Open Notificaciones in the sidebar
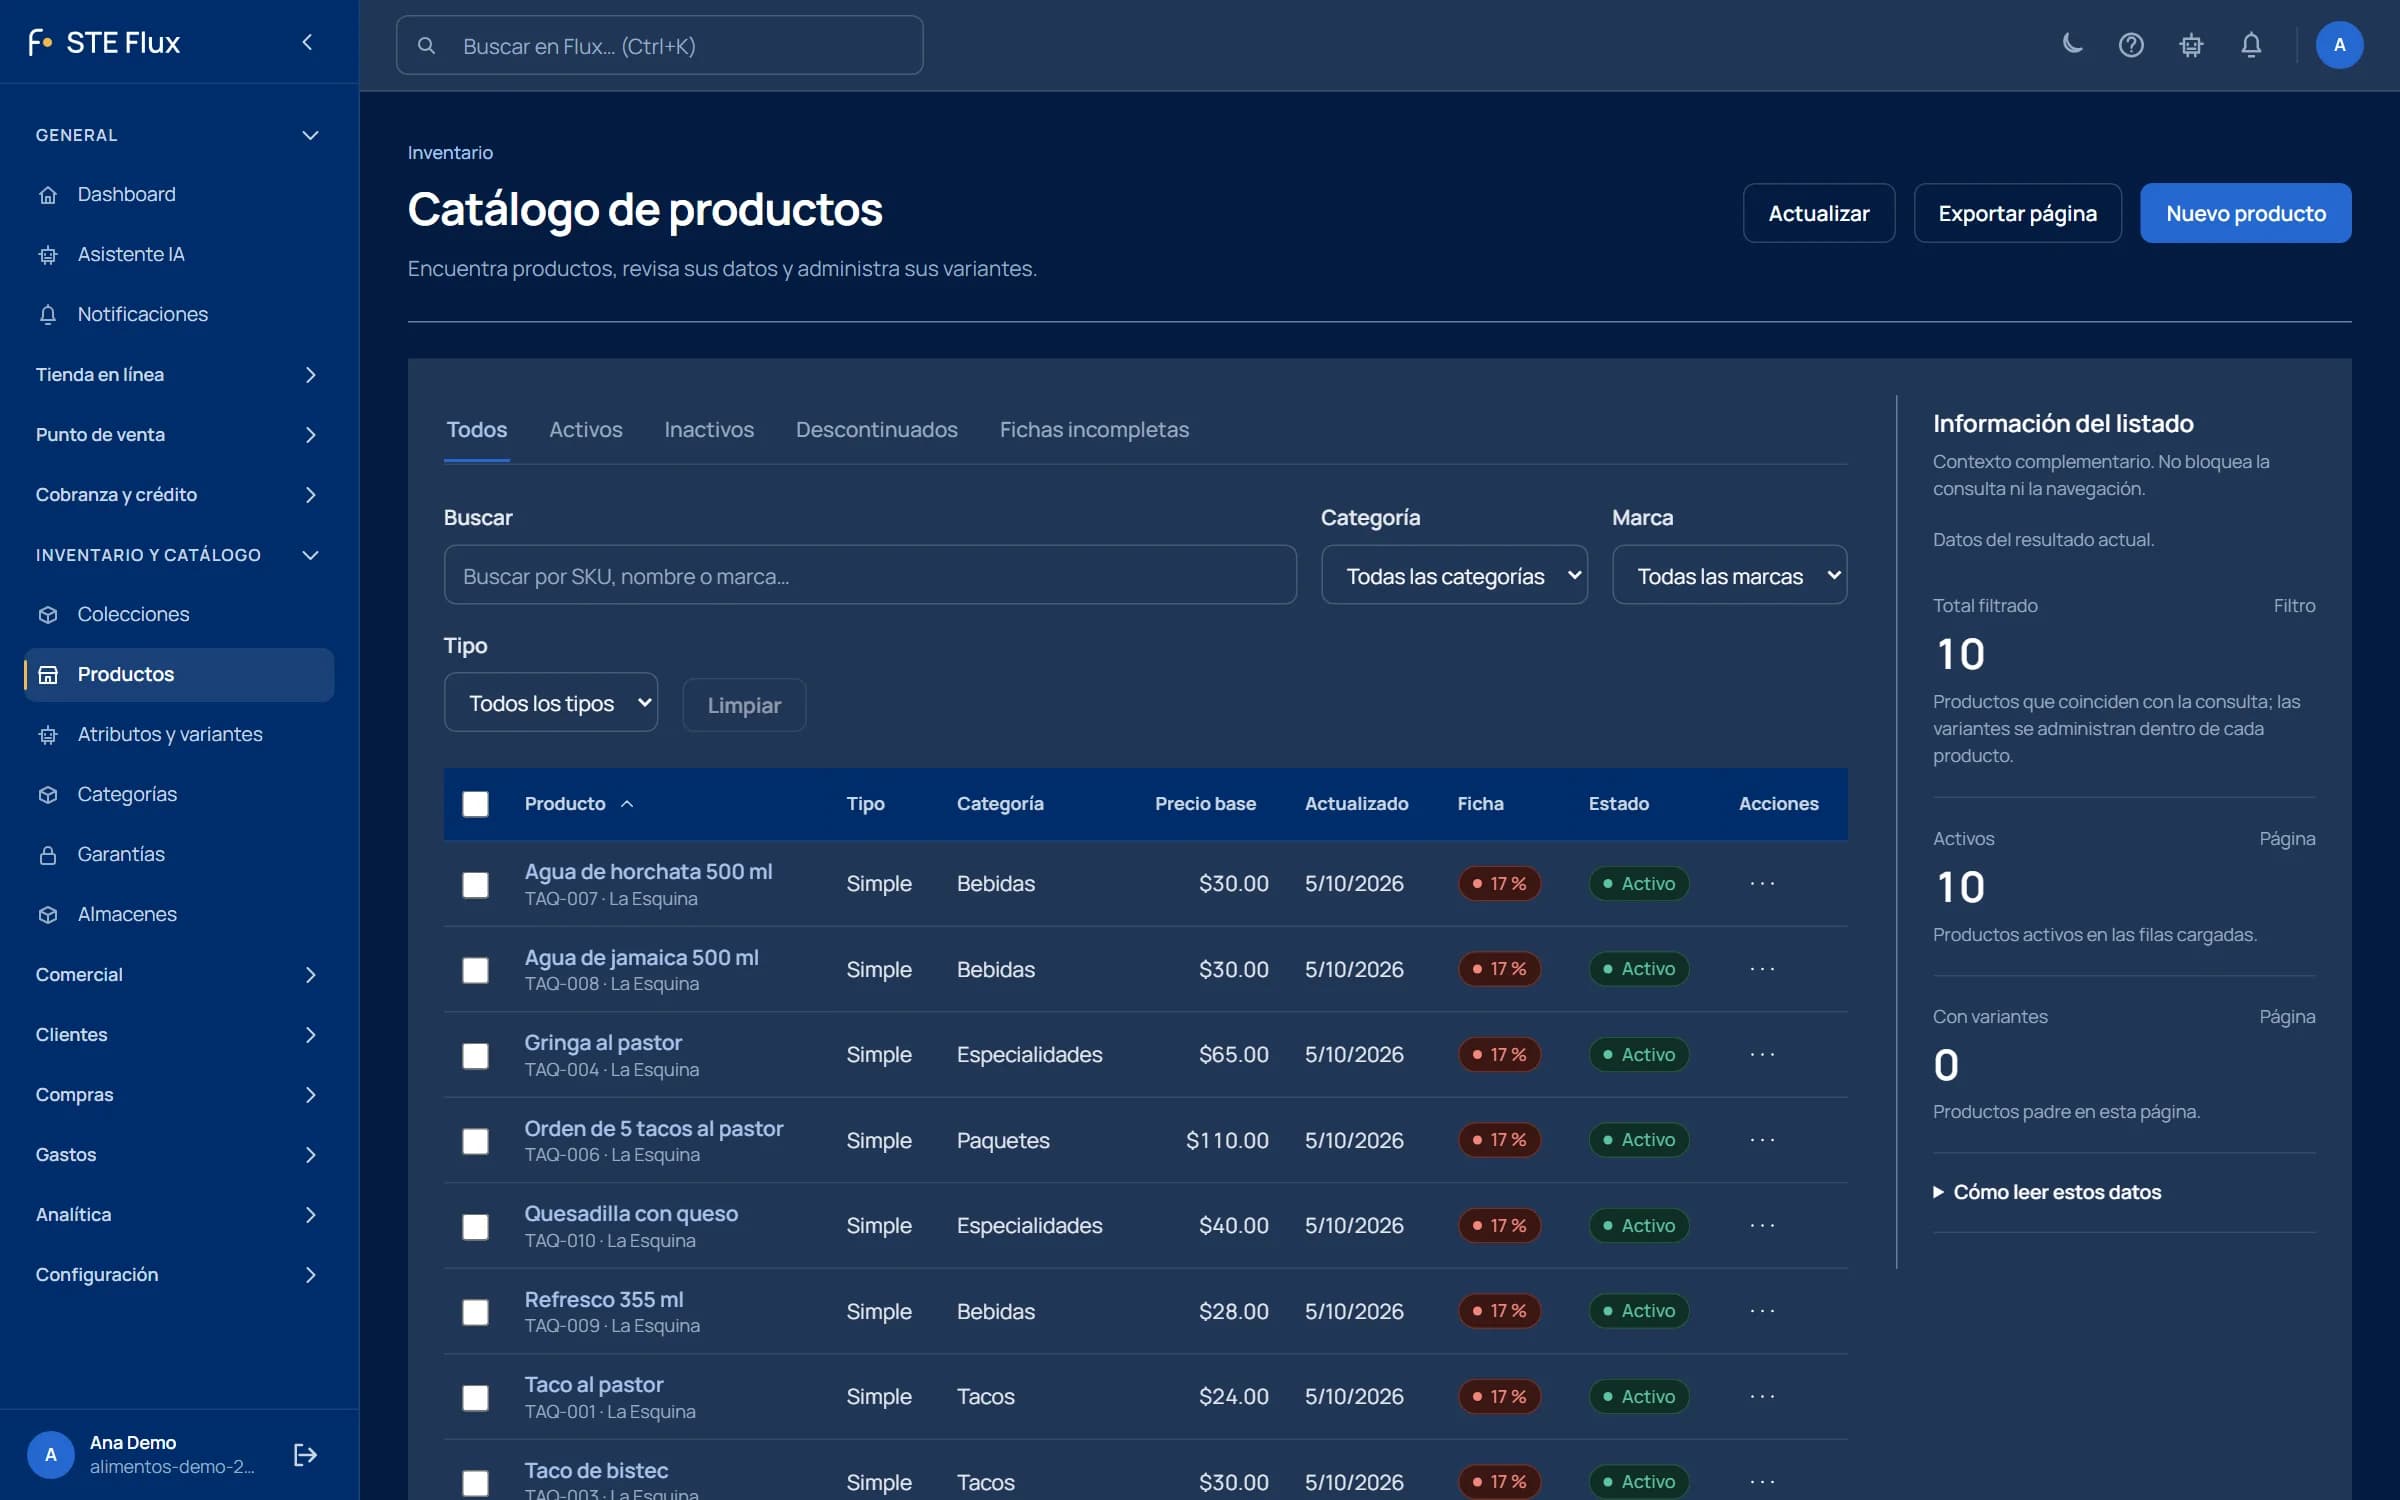 (179, 314)
